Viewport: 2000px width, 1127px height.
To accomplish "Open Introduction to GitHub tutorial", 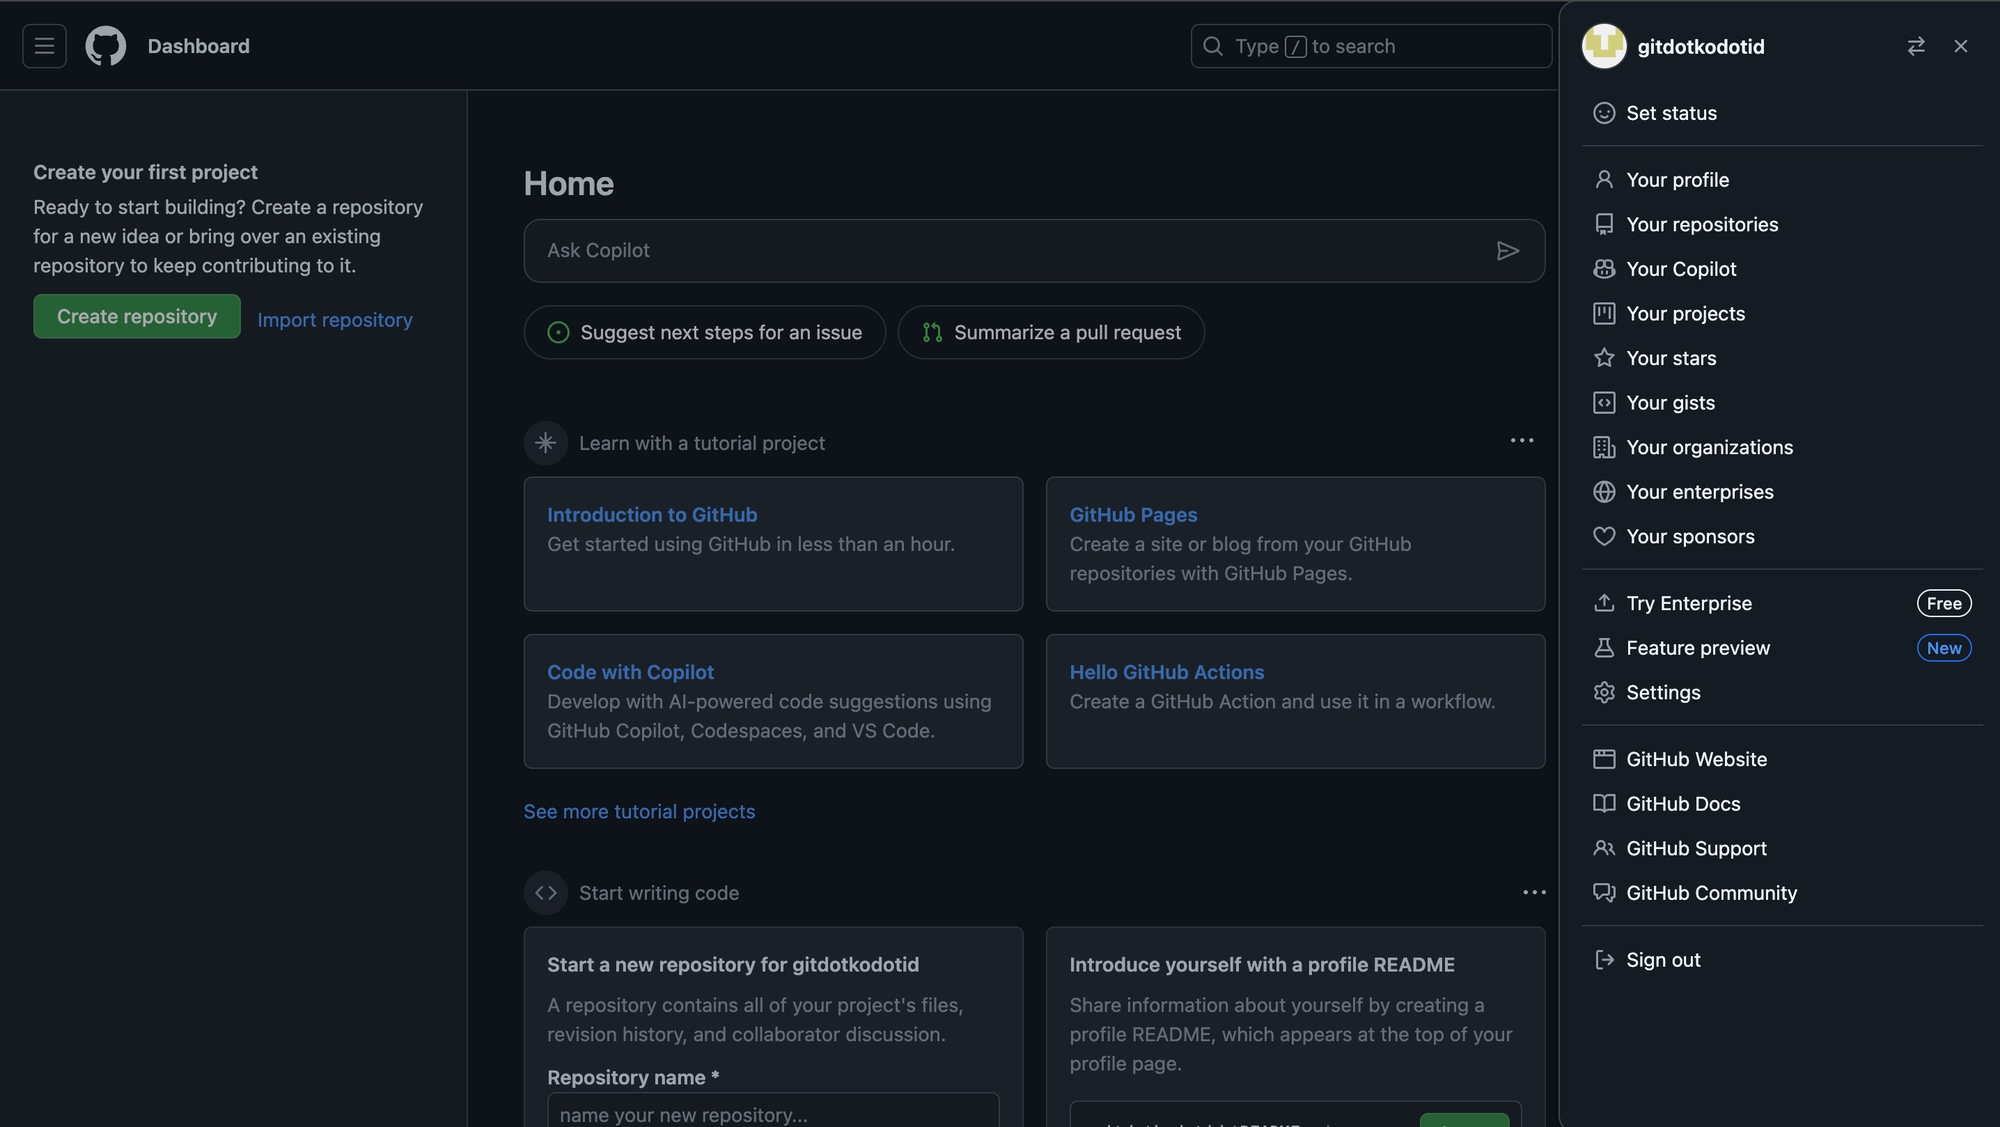I will pos(652,515).
